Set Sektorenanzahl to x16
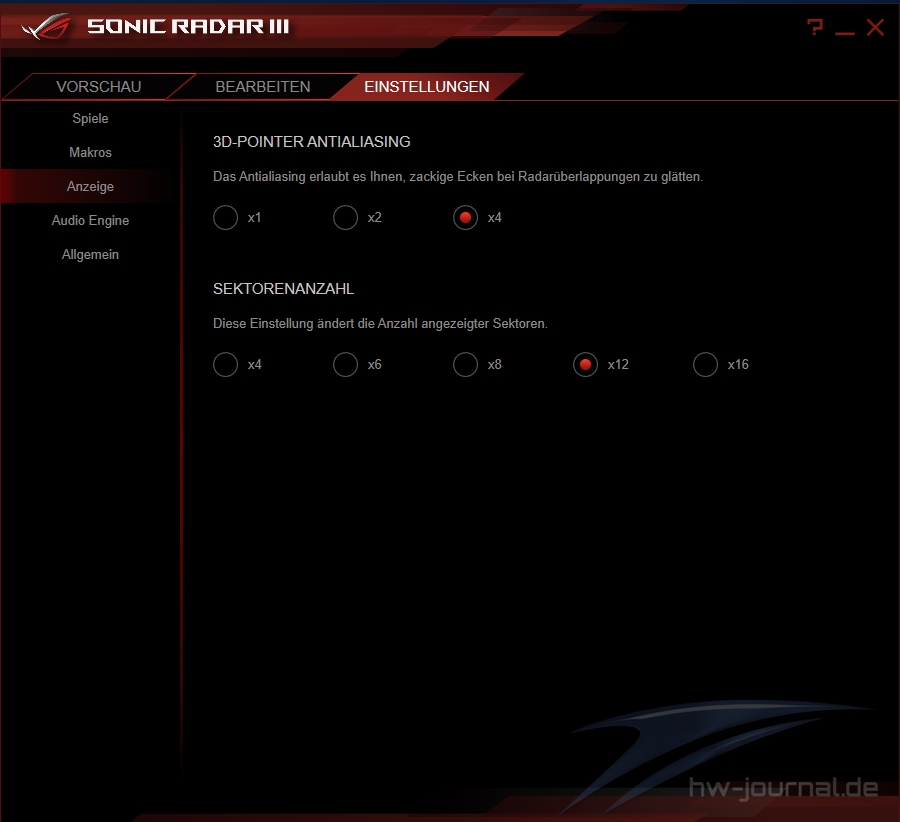 705,365
